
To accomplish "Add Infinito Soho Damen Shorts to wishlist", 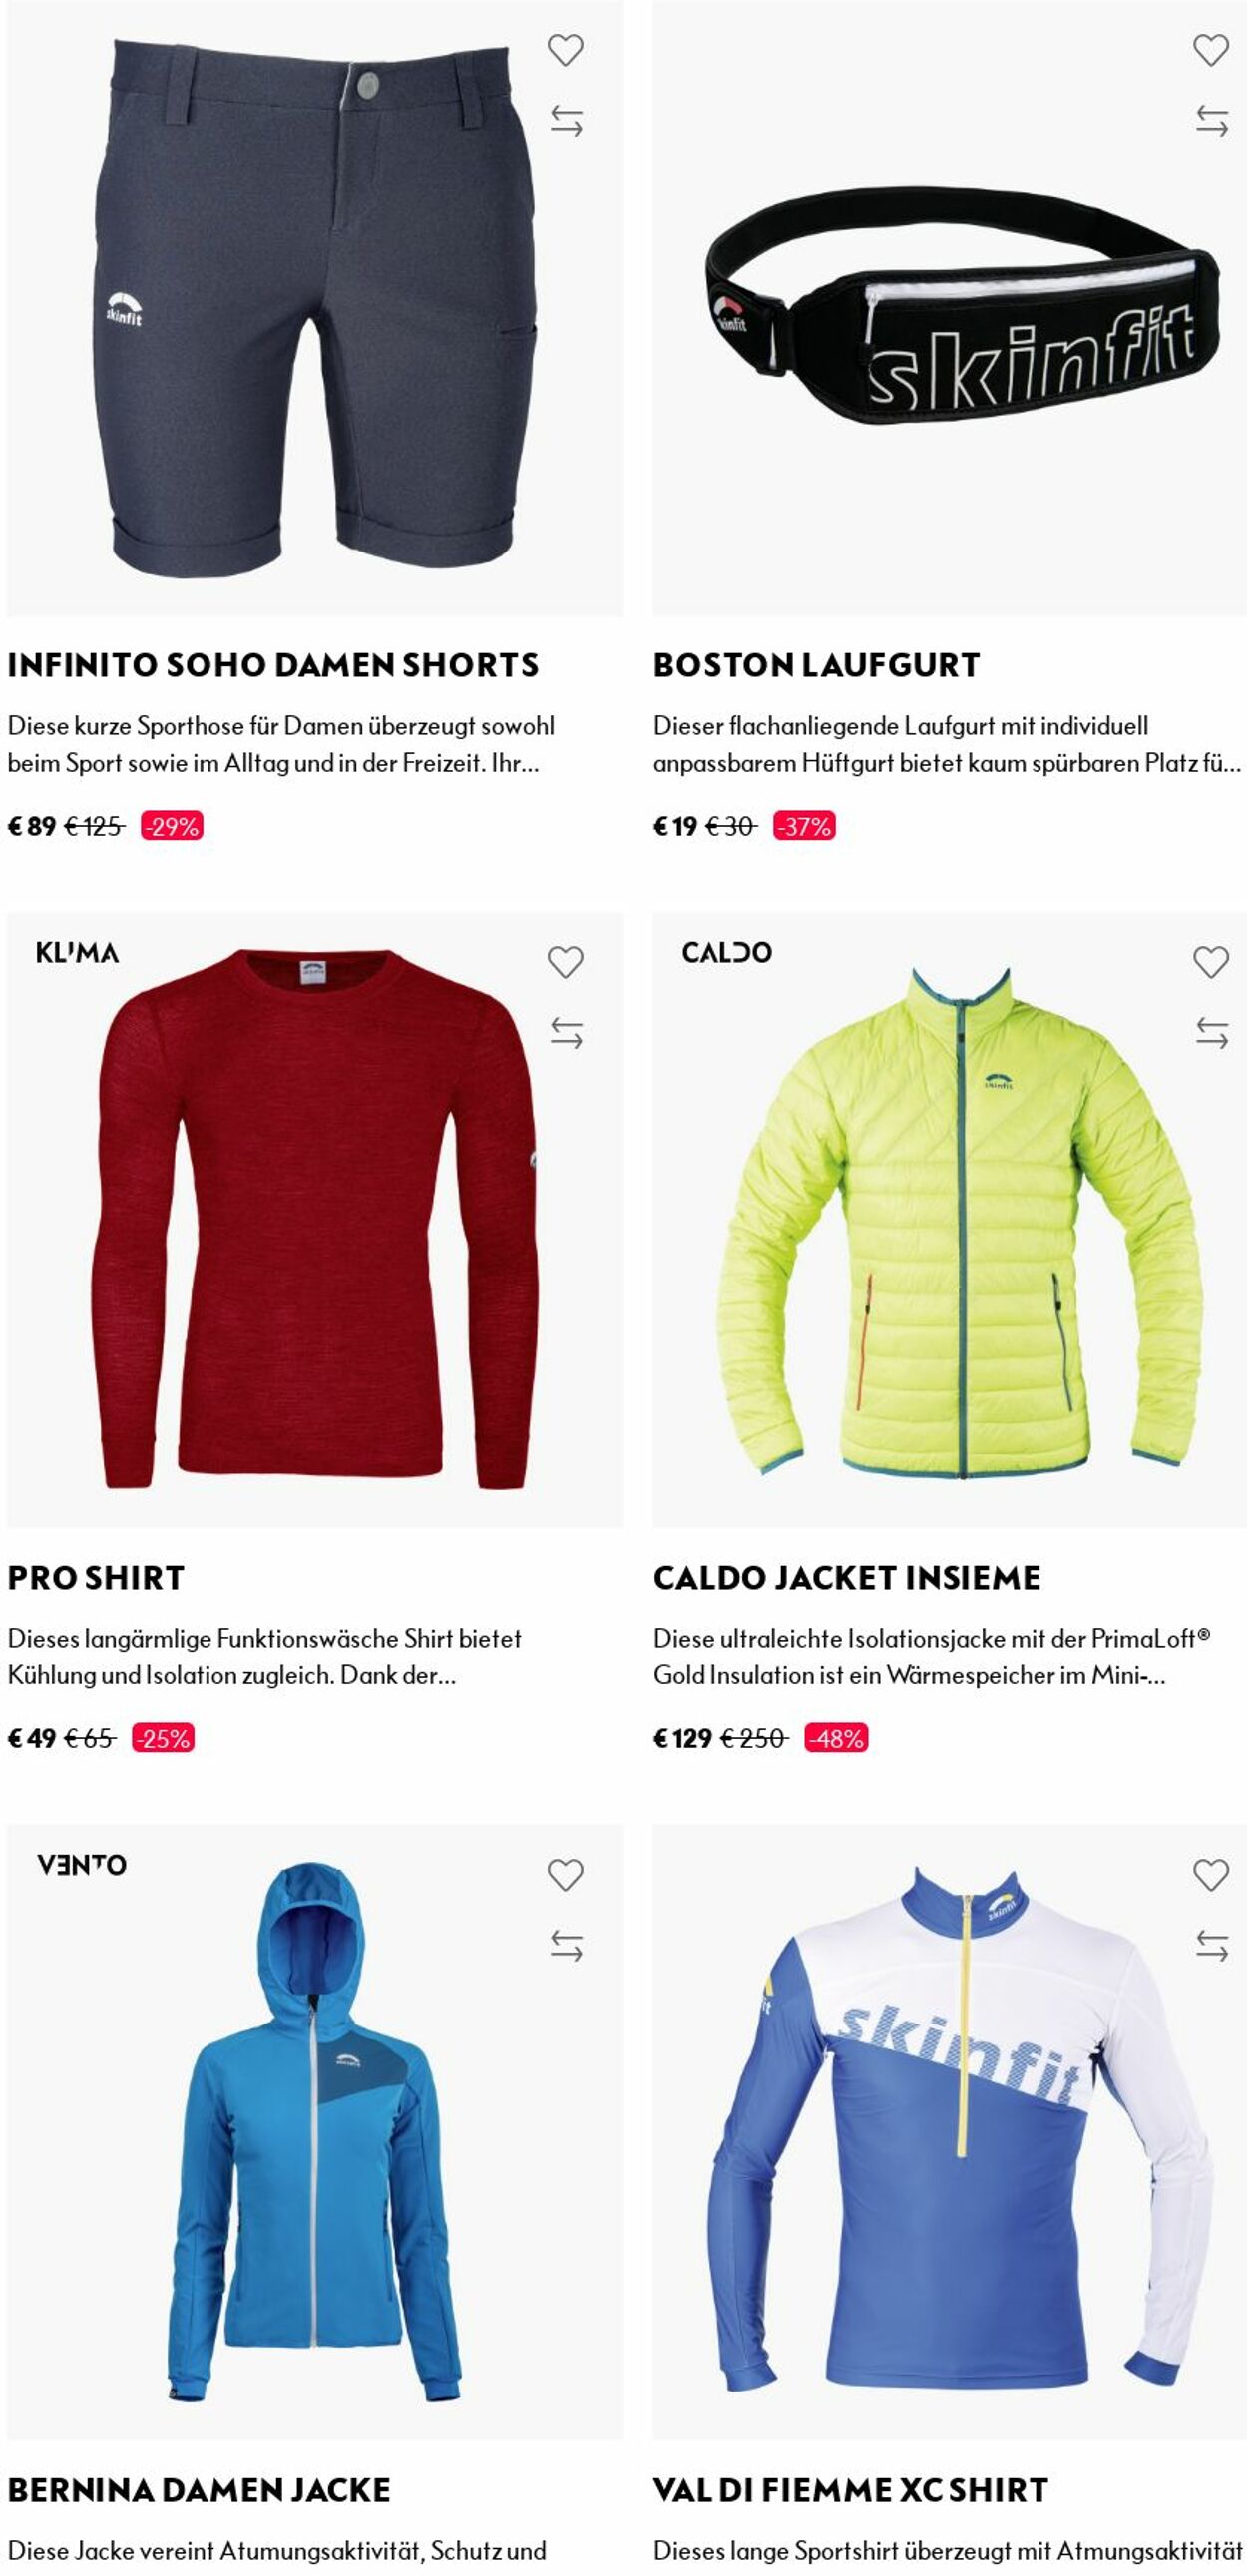I will point(565,50).
